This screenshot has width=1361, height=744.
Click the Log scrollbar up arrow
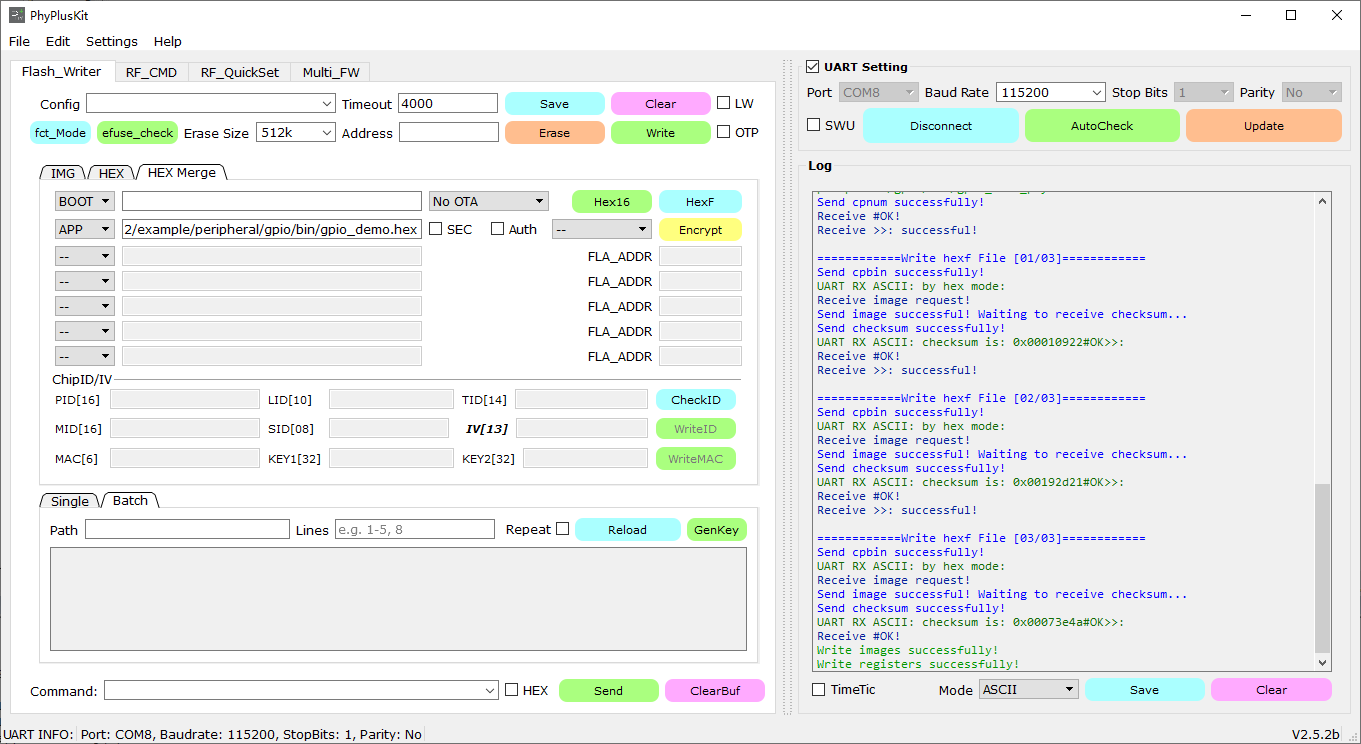click(x=1323, y=201)
